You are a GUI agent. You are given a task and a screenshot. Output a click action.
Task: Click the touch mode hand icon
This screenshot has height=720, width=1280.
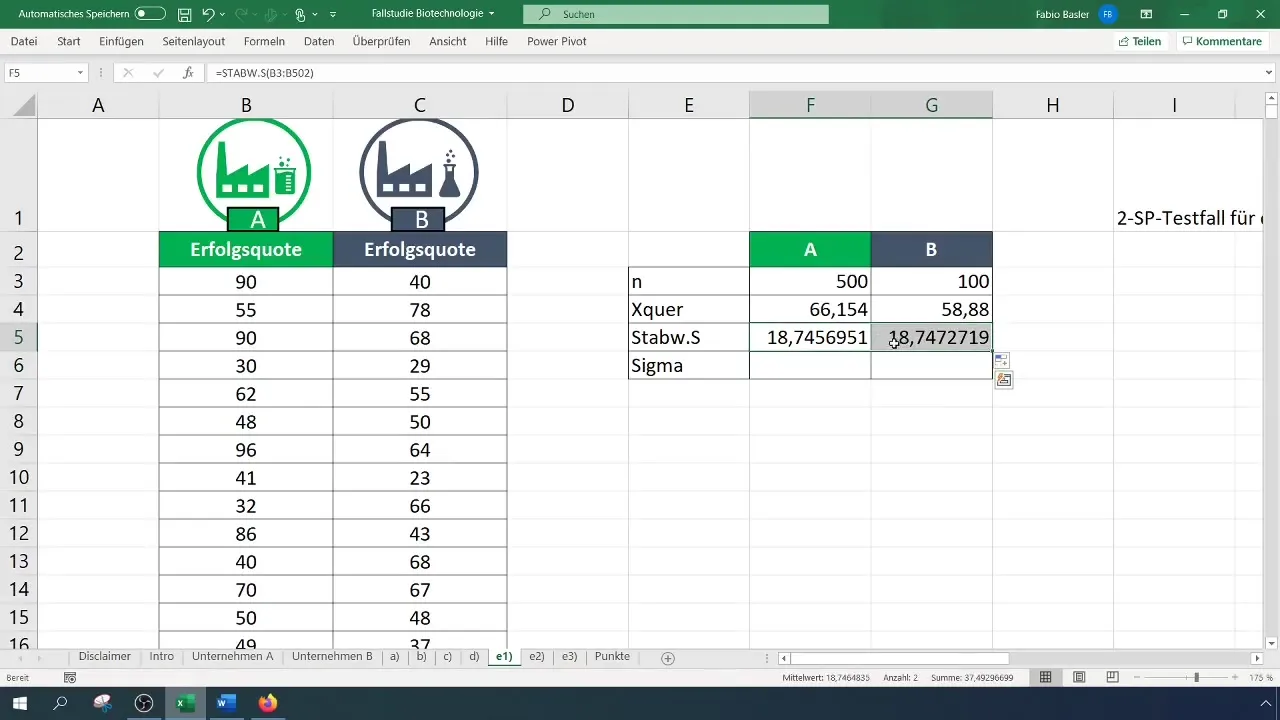299,14
